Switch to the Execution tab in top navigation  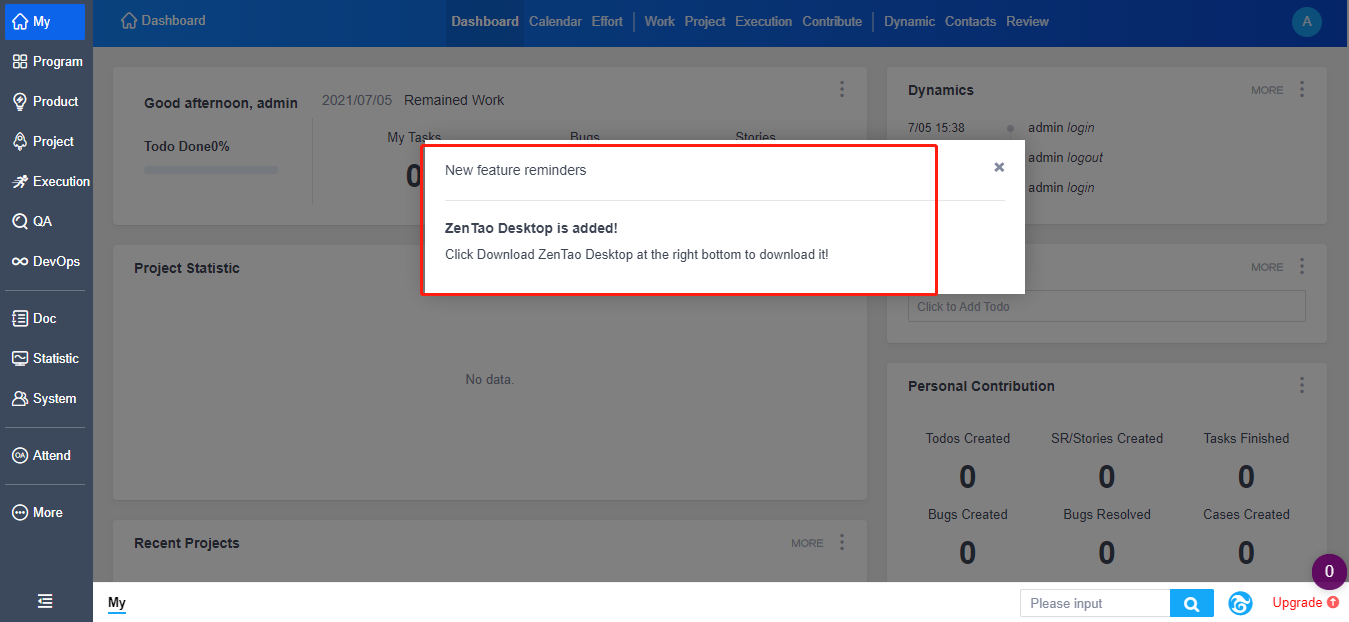pyautogui.click(x=763, y=21)
